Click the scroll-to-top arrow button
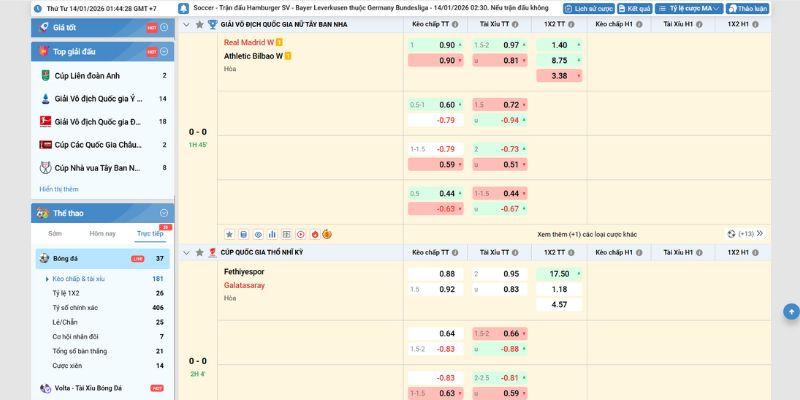 pyautogui.click(x=790, y=312)
